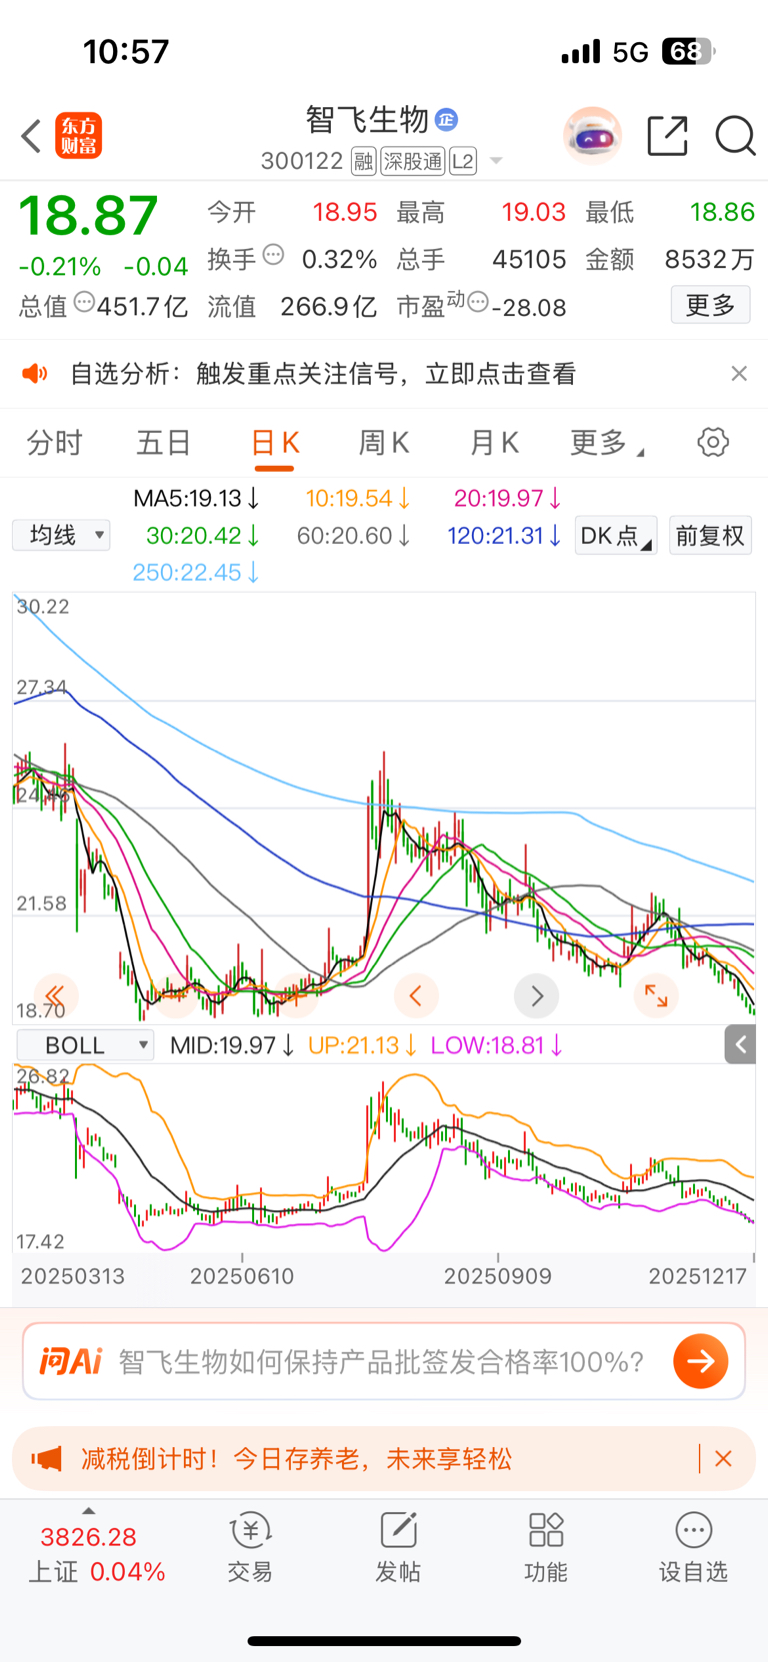The height and width of the screenshot is (1663, 768).
Task: Move chart left with orange arrow
Action: 416,995
